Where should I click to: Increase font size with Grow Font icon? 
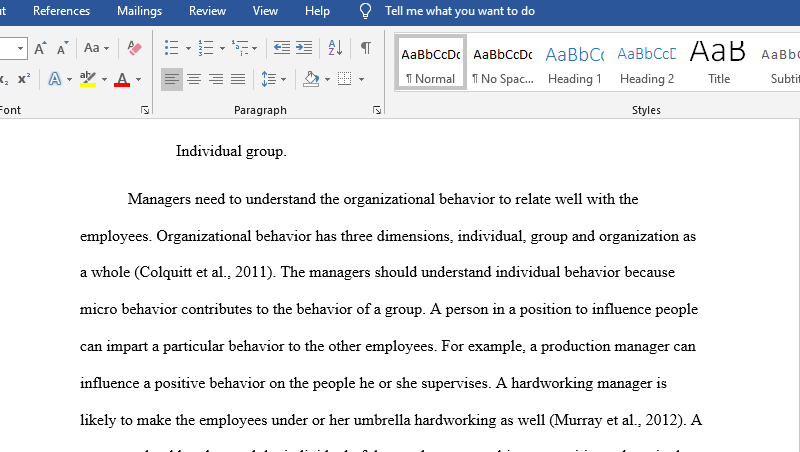(40, 48)
